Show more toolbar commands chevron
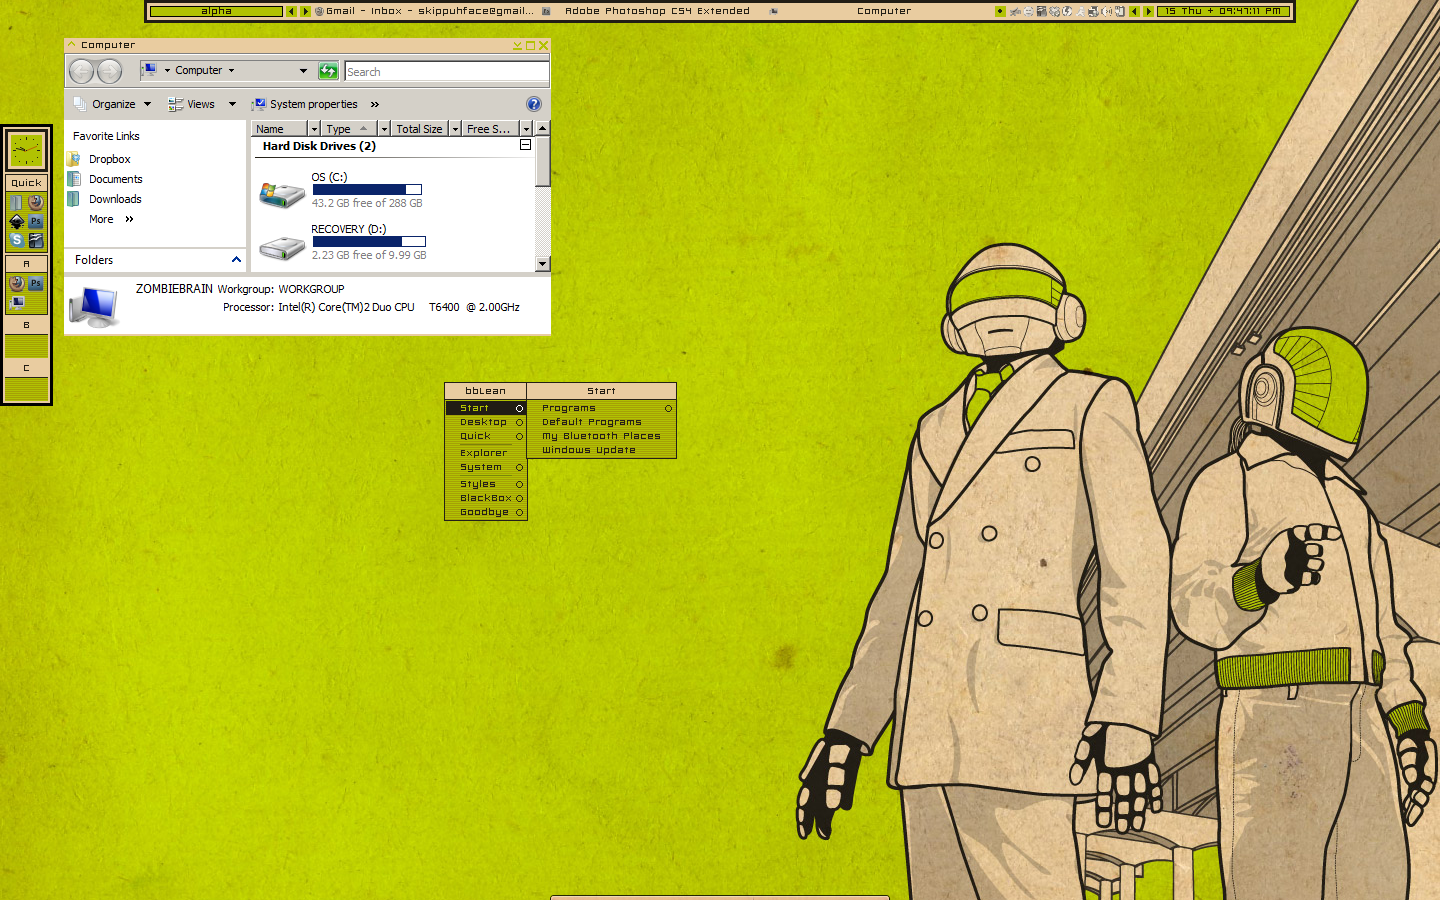 click(x=375, y=104)
